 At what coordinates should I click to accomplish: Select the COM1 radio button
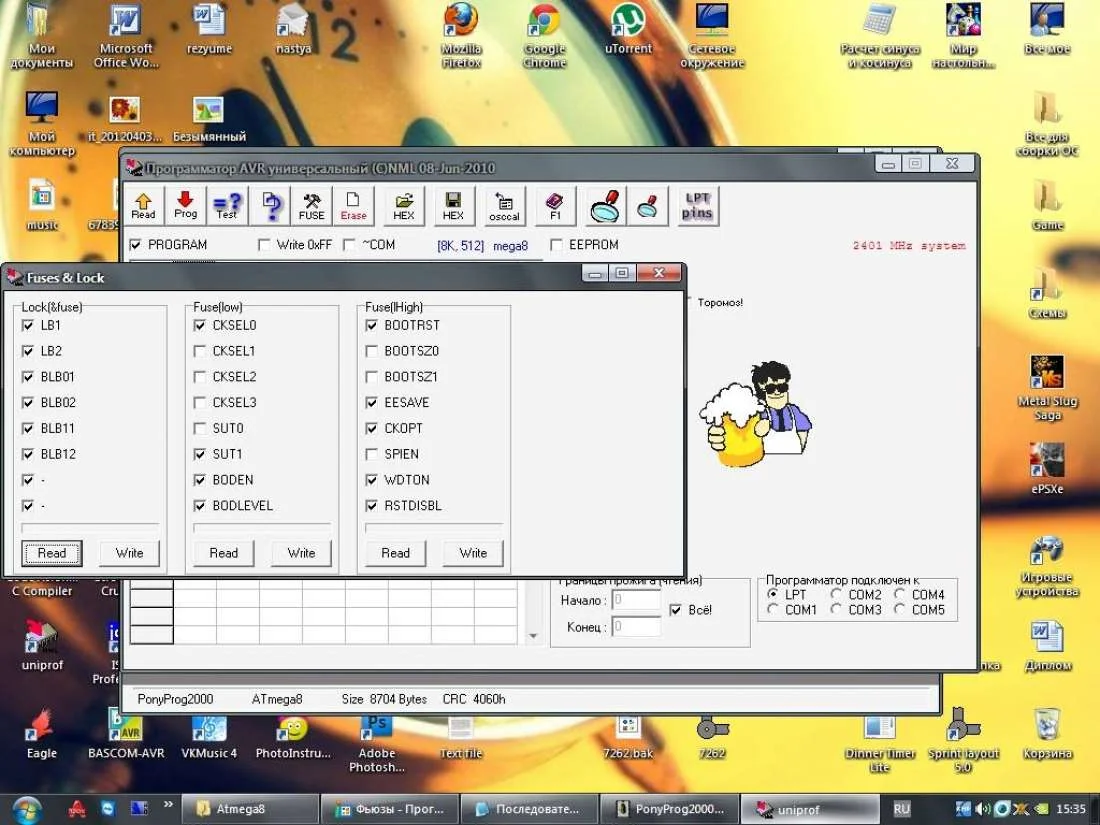tap(773, 610)
